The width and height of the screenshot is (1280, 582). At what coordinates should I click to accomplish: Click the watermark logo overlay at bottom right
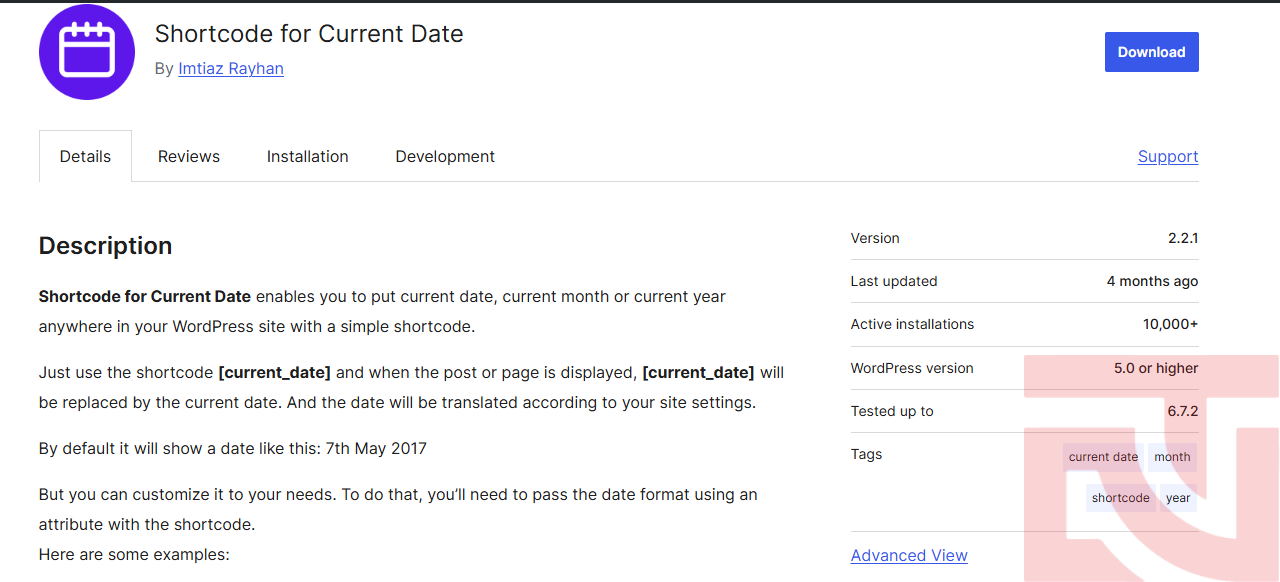[1152, 468]
